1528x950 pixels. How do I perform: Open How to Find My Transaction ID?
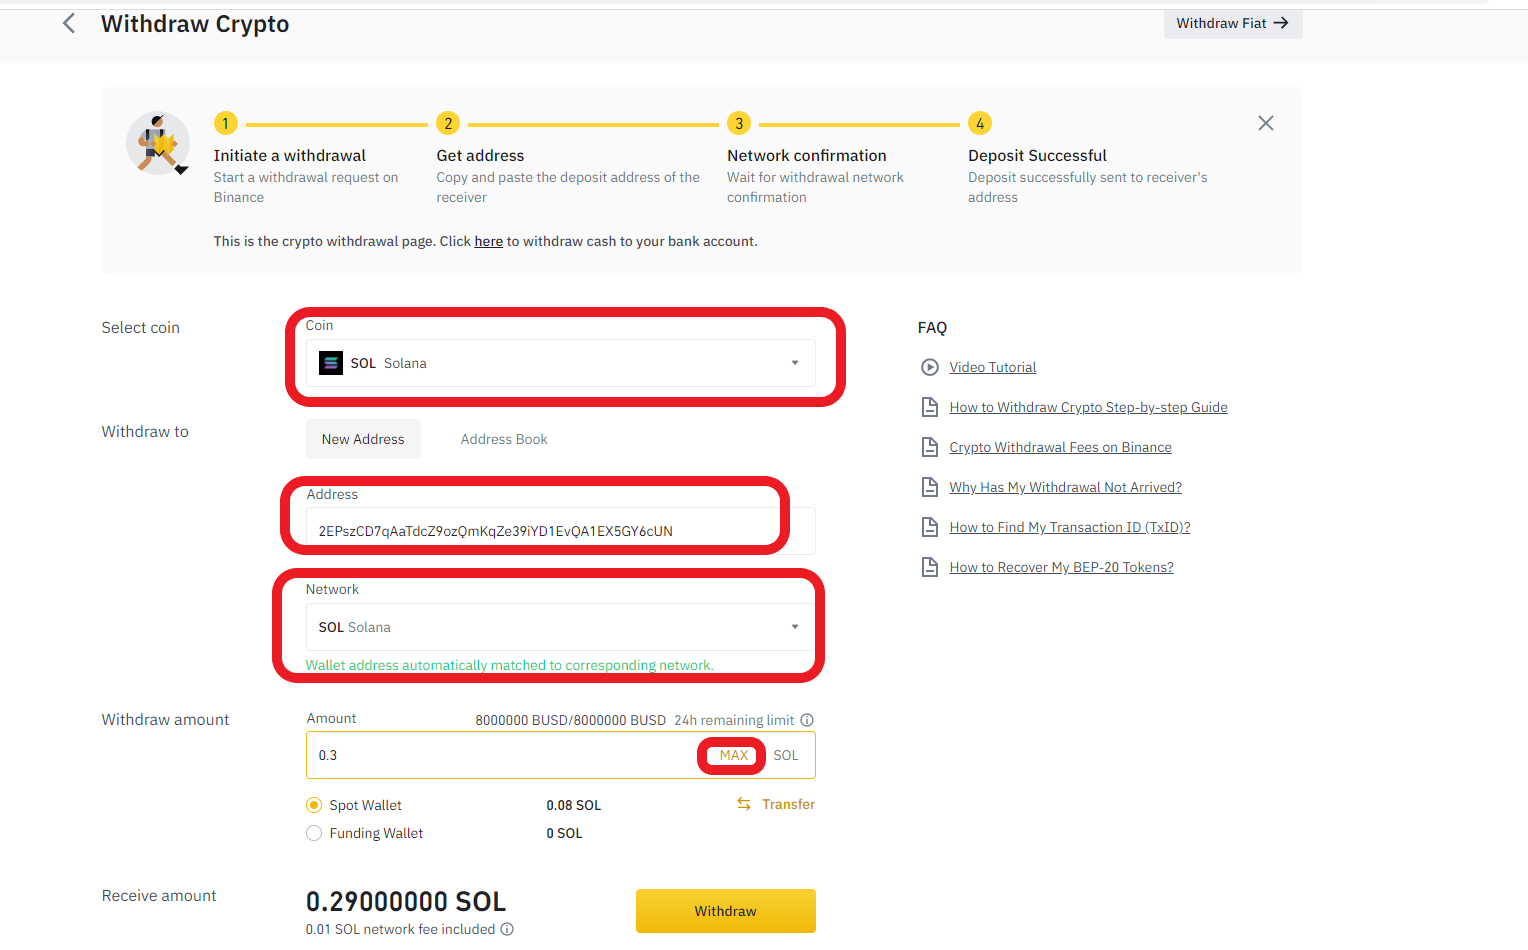[1069, 527]
